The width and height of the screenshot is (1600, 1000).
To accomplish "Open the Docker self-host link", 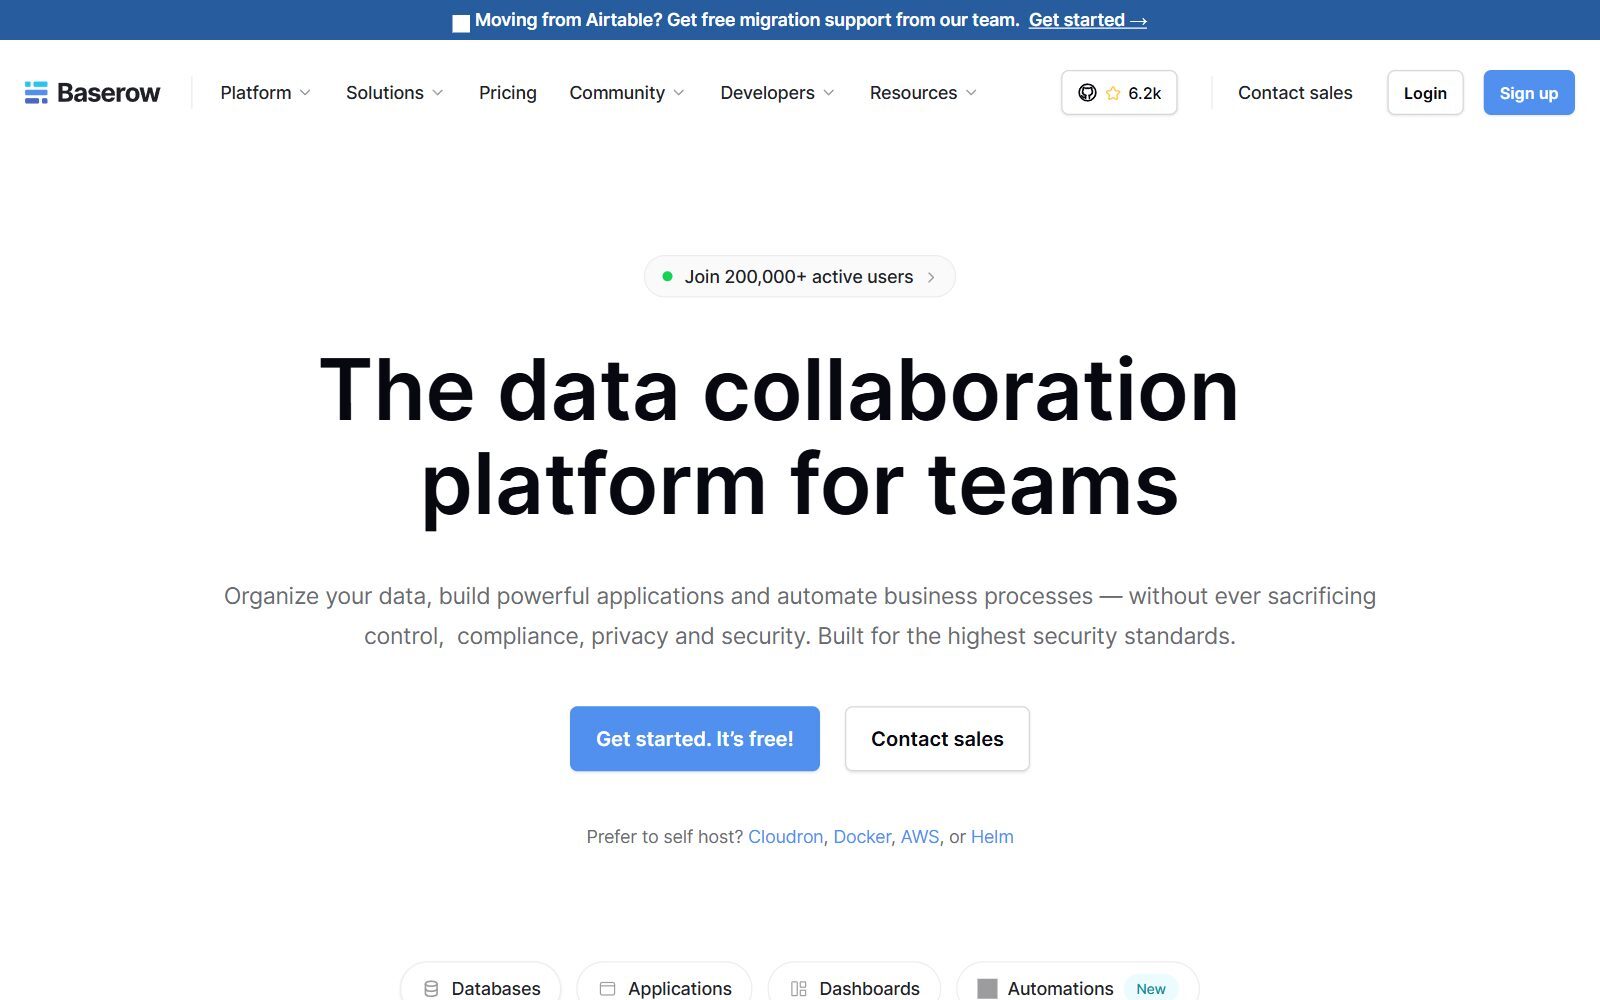I will click(x=862, y=837).
